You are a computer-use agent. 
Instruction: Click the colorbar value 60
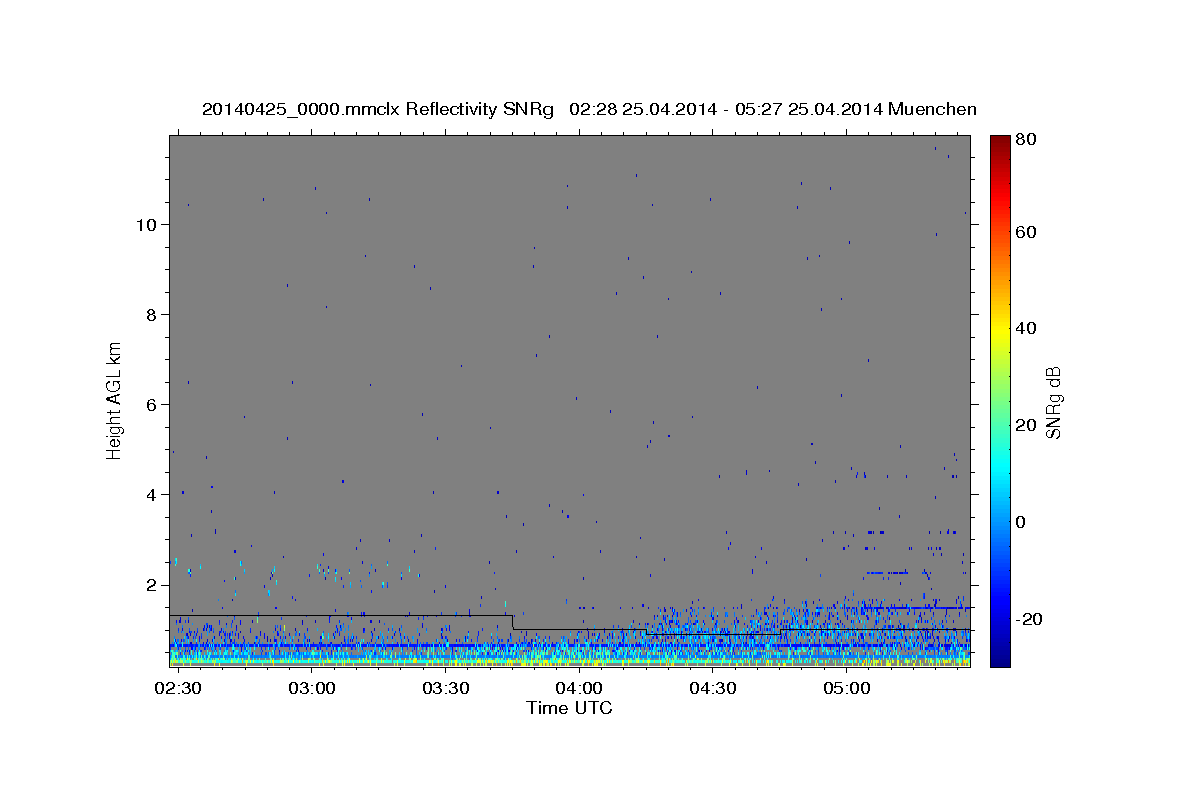[1026, 232]
